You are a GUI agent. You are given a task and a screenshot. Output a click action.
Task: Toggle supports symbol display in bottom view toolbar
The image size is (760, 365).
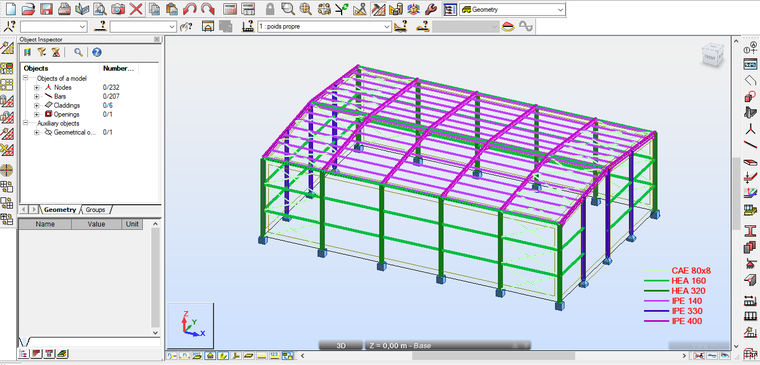point(211,356)
